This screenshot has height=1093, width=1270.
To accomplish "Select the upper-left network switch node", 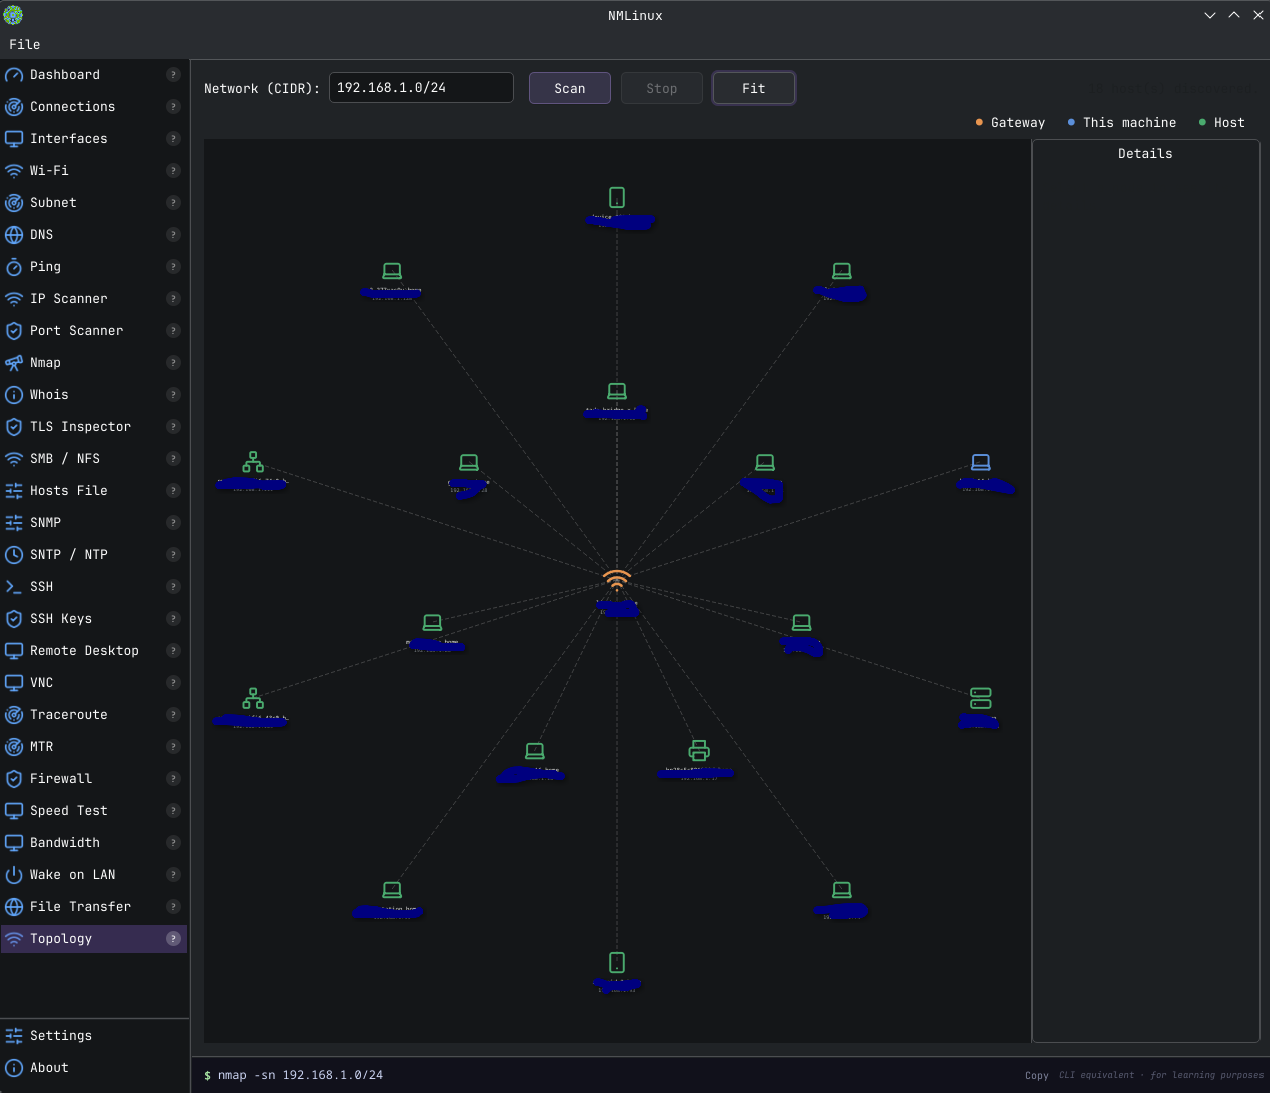I will [253, 462].
